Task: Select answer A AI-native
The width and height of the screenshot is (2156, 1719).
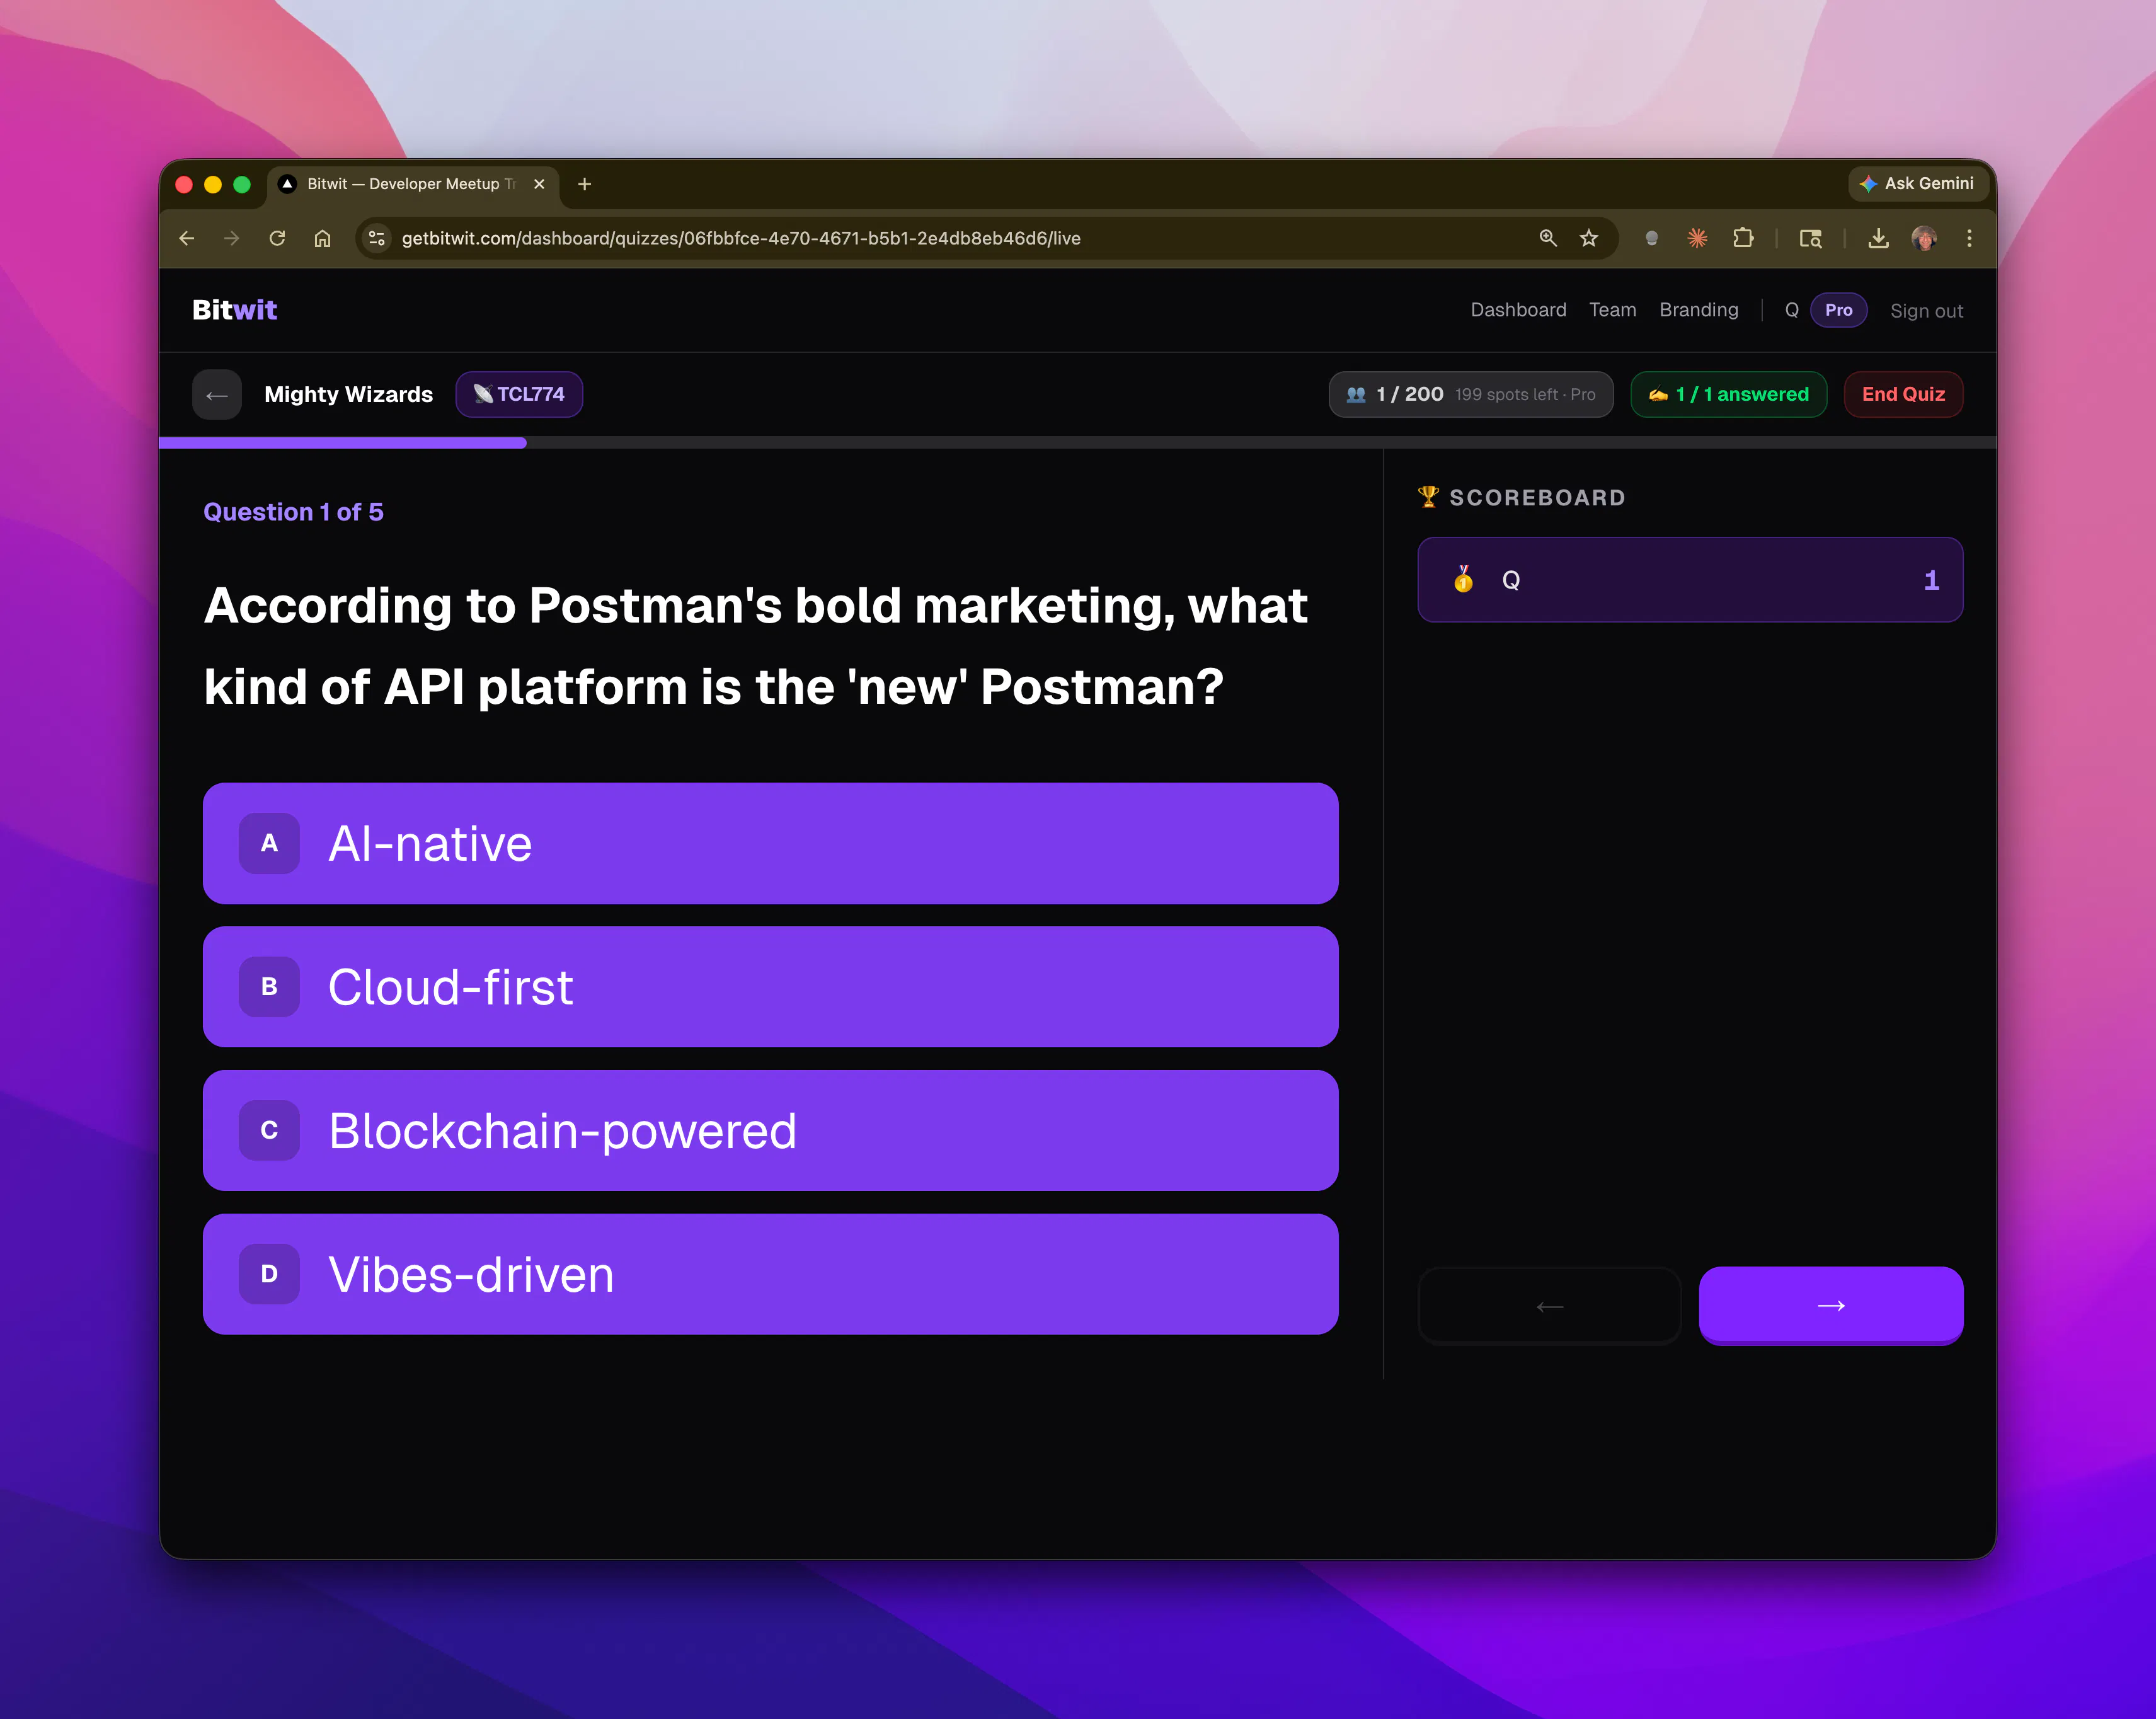Action: coord(770,843)
